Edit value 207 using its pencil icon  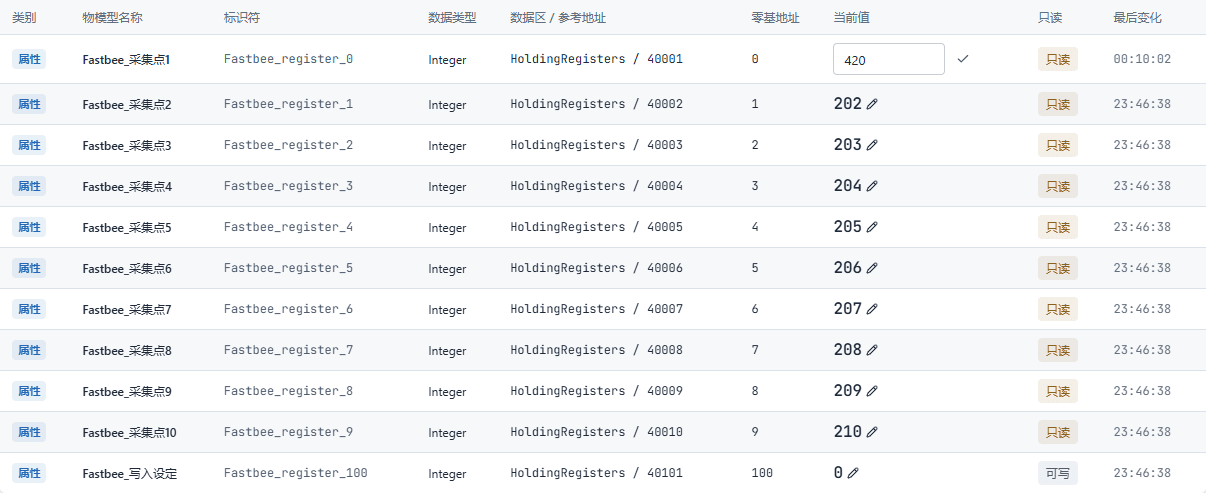coord(872,309)
